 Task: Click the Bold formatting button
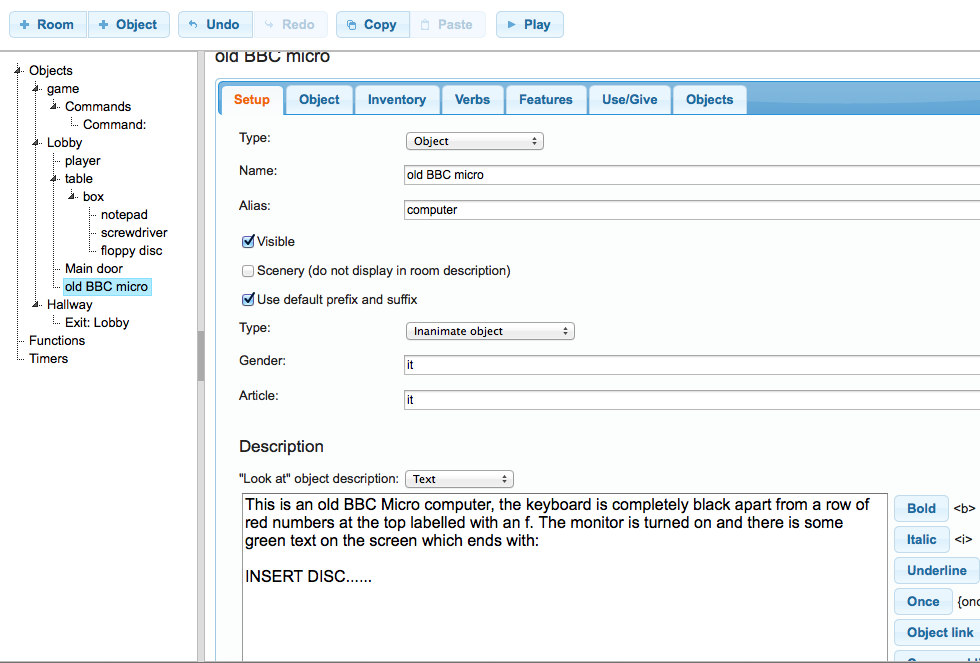(921, 508)
